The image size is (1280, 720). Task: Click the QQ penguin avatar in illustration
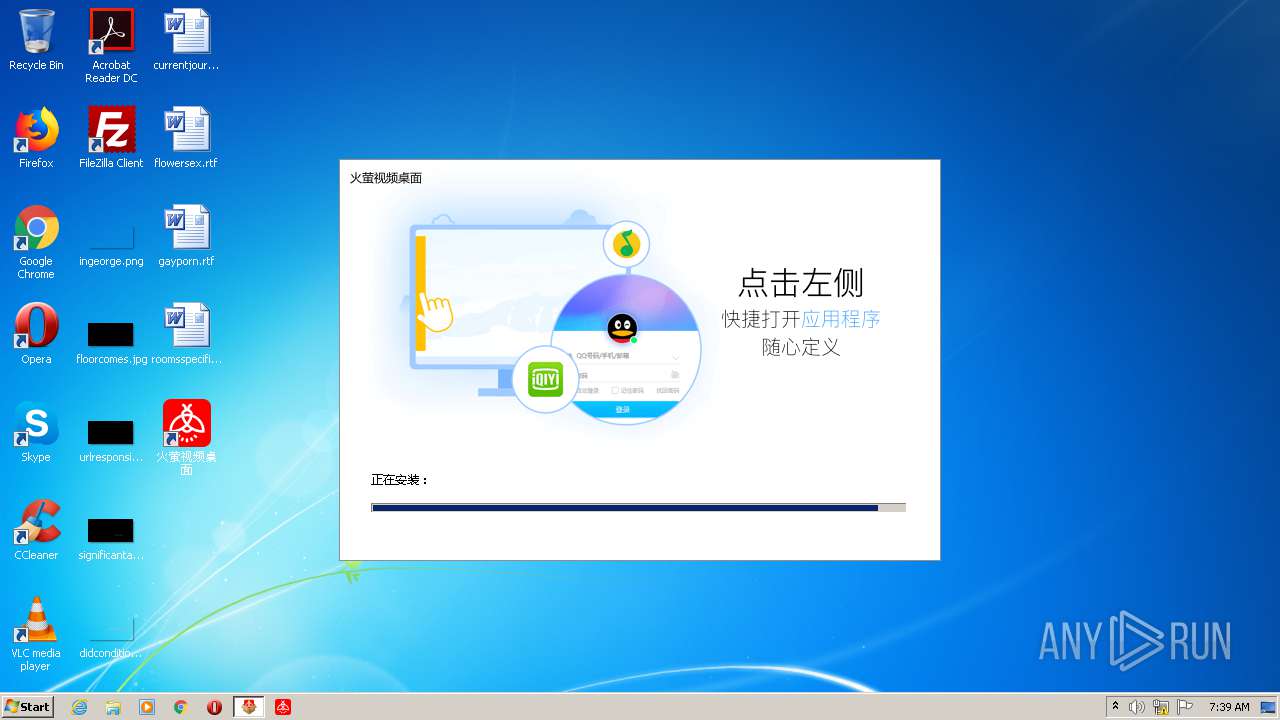click(622, 328)
